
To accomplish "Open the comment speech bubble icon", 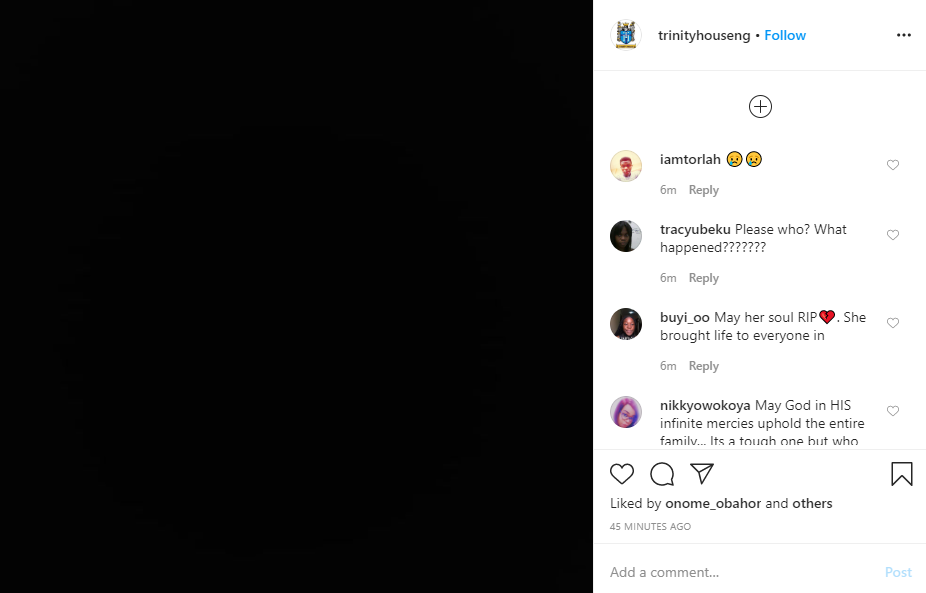I will pos(662,474).
